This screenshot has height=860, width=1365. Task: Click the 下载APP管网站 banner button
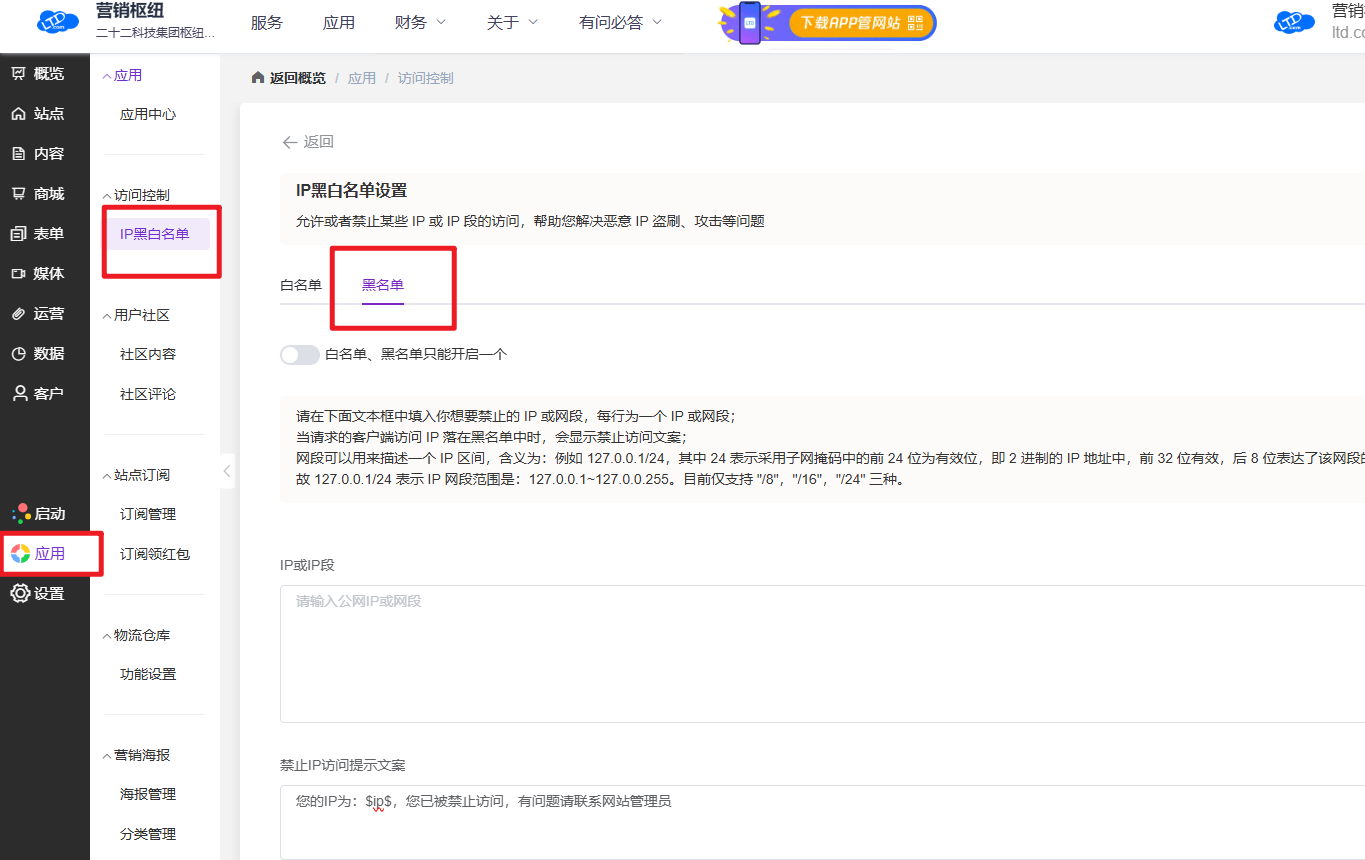click(858, 22)
